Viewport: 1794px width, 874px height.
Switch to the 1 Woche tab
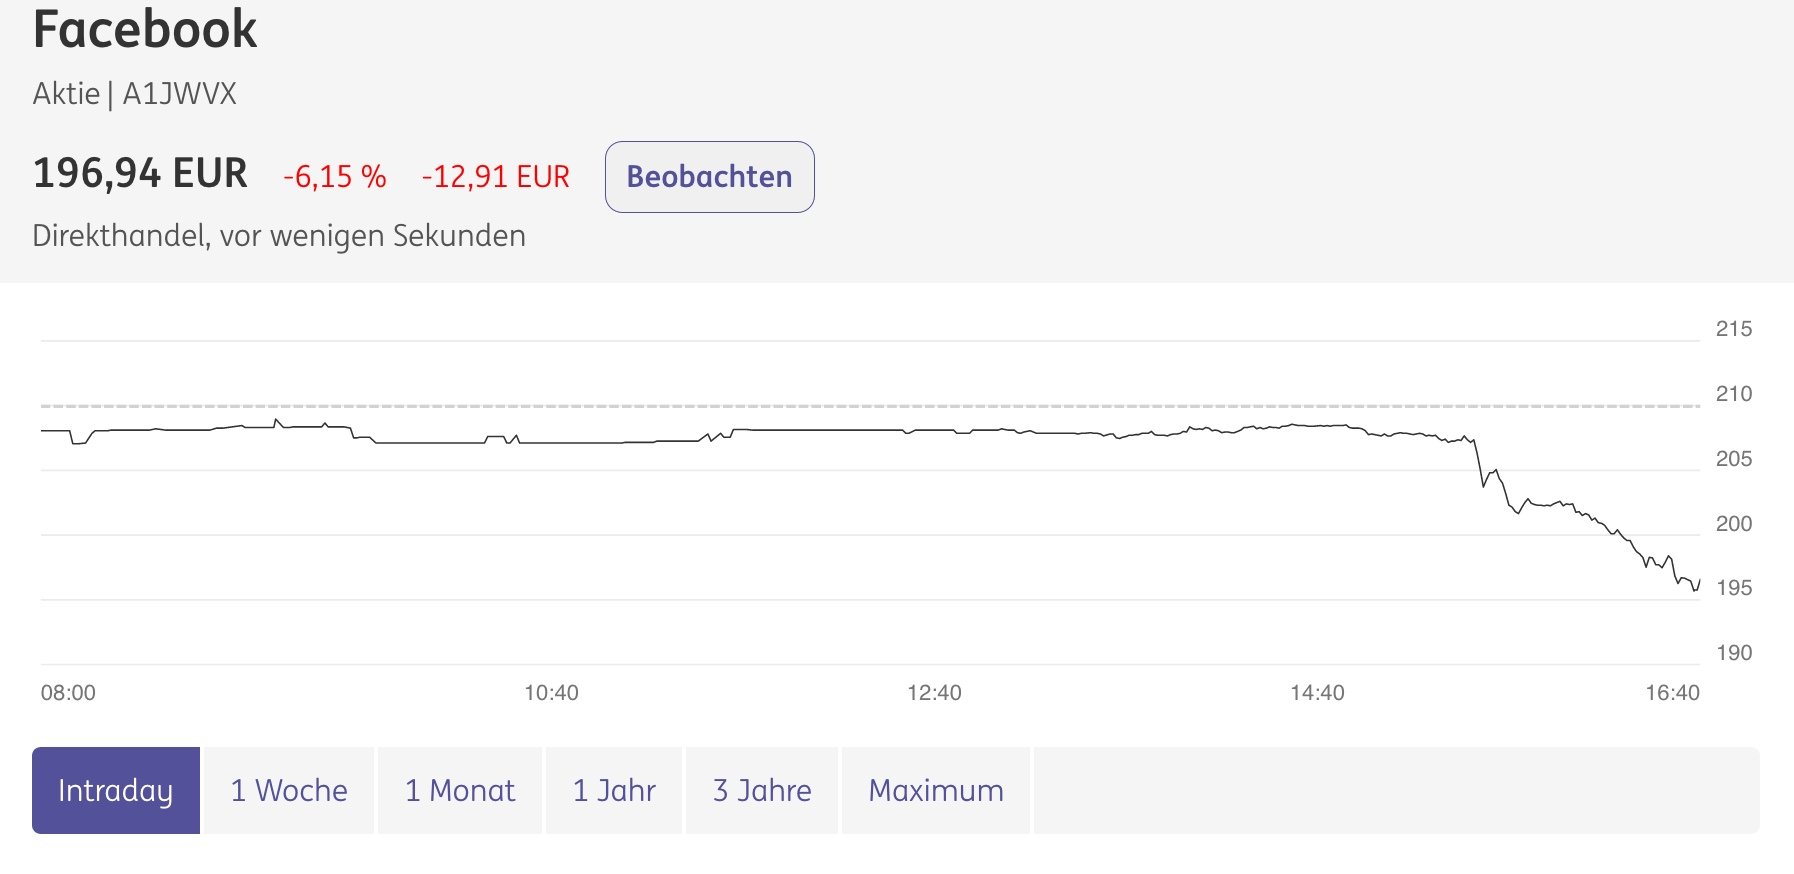point(289,790)
